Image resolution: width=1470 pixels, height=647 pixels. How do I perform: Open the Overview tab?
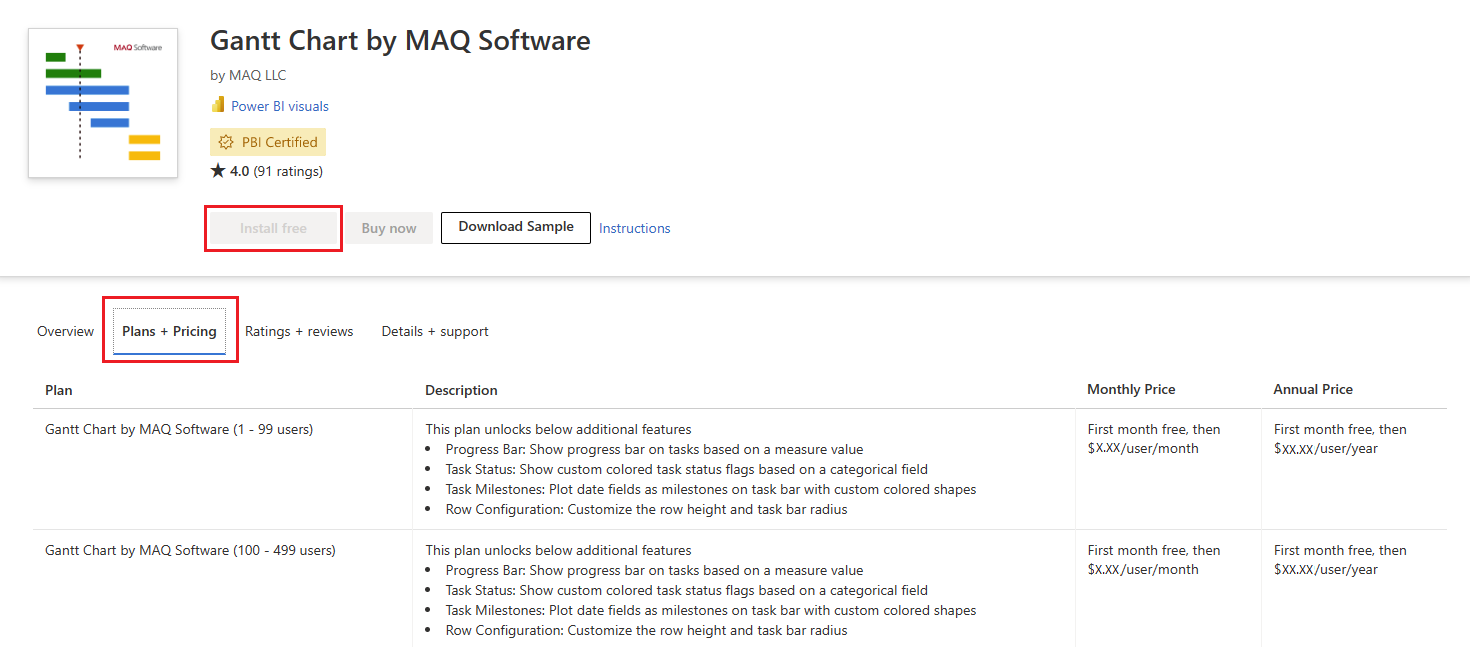point(64,330)
